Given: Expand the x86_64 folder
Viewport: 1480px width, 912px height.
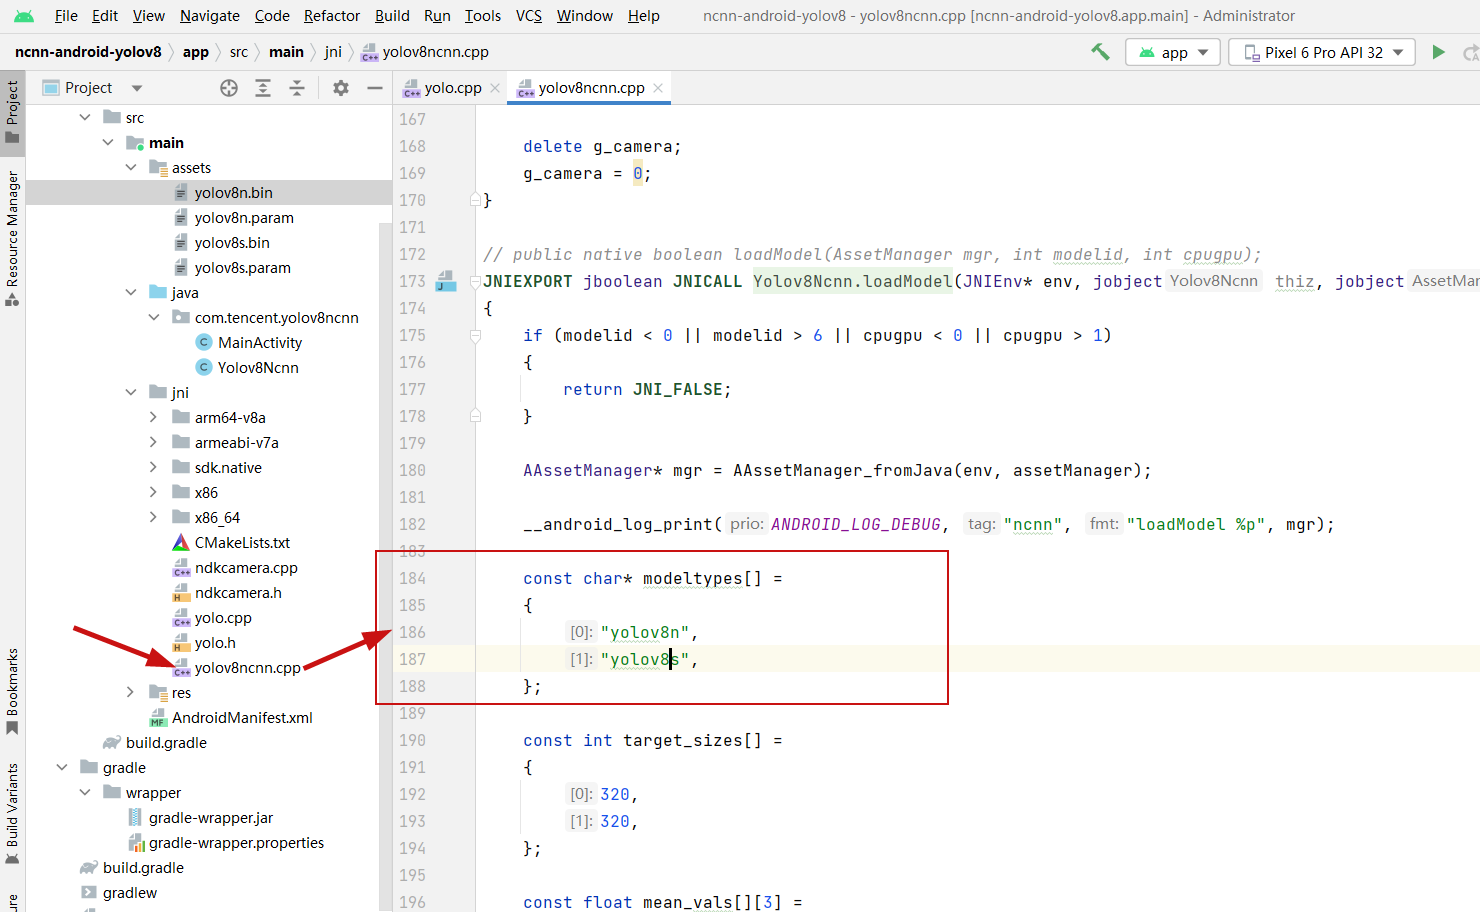Looking at the screenshot, I should click(x=154, y=518).
